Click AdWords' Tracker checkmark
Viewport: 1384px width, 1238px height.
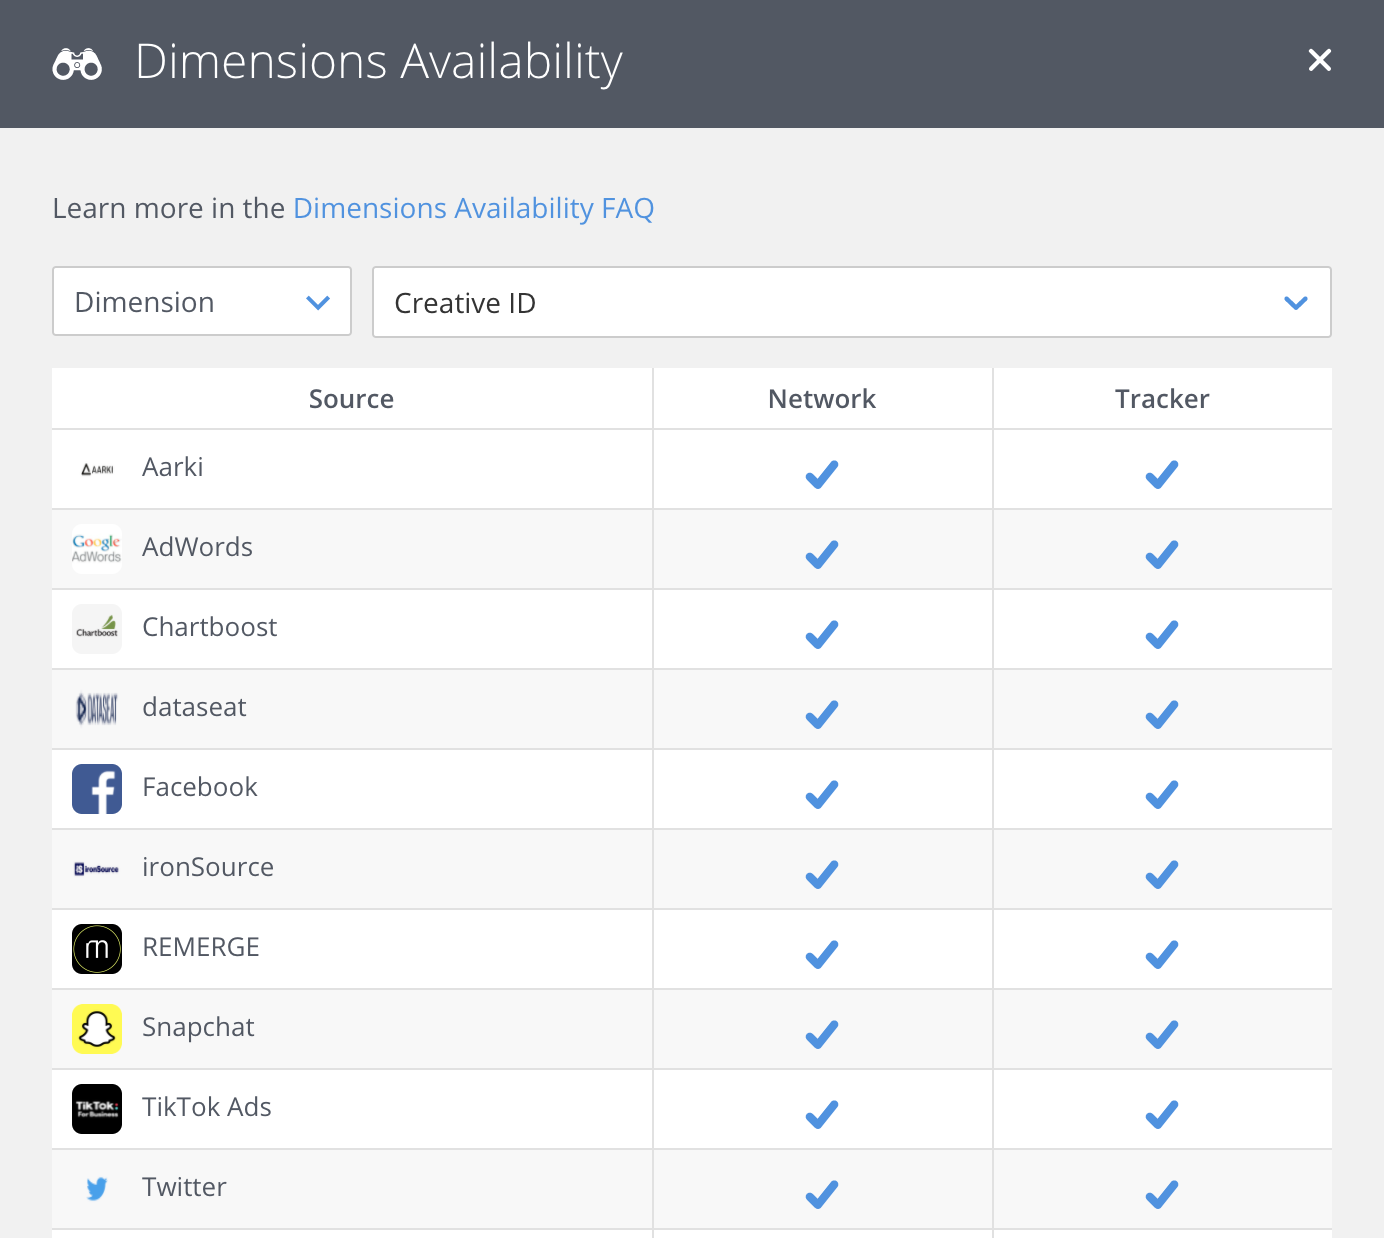pyautogui.click(x=1162, y=554)
